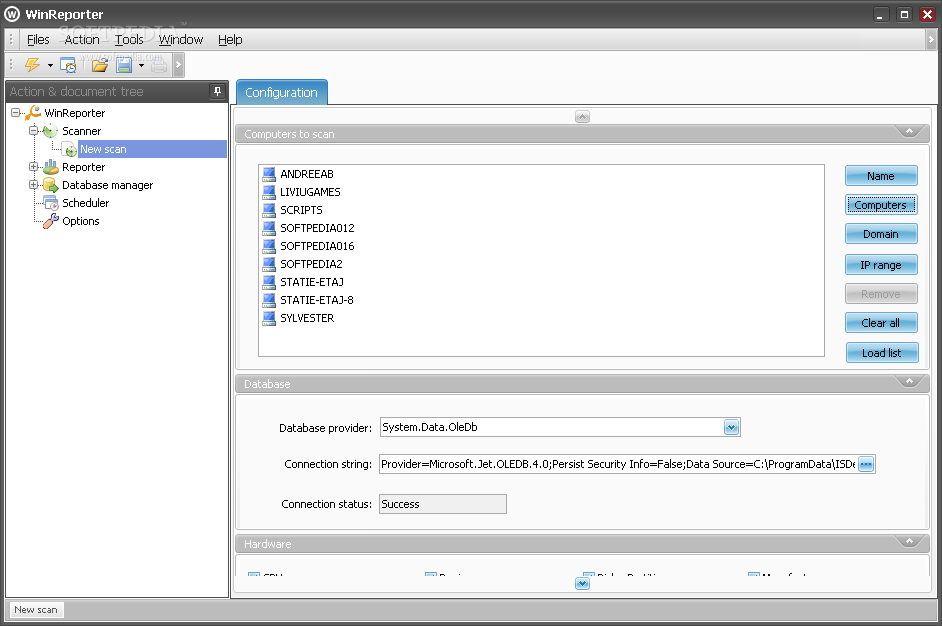Click scroll-down arrow at the bottom of the configuration panel
This screenshot has width=942, height=626.
(582, 583)
